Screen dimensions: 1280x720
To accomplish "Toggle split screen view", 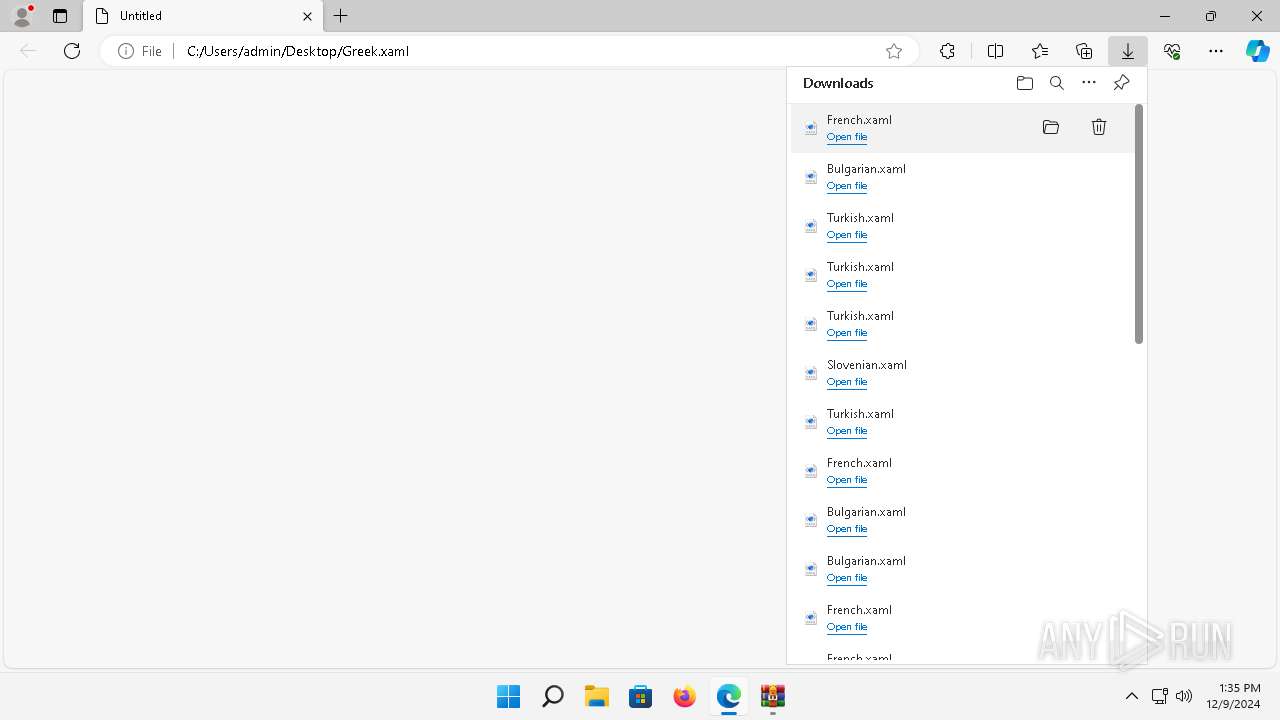I will tap(996, 51).
